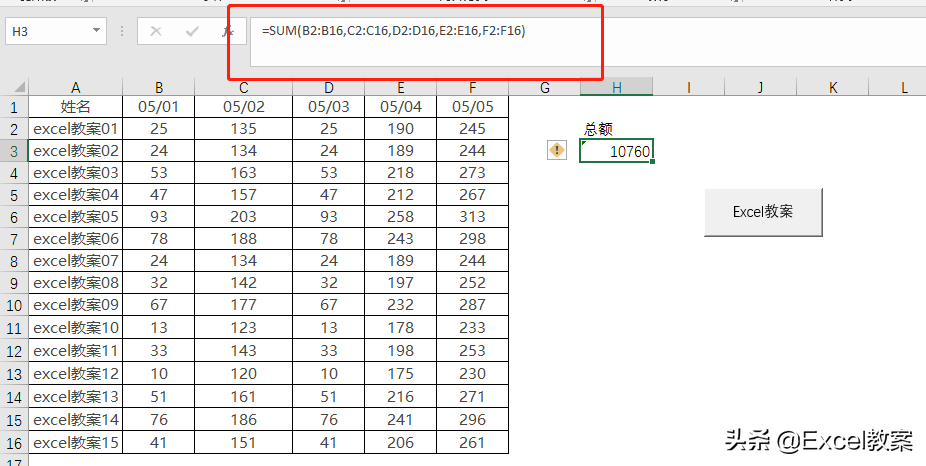The width and height of the screenshot is (926, 466).
Task: Click into the formula bar SUM formula
Action: pyautogui.click(x=394, y=31)
